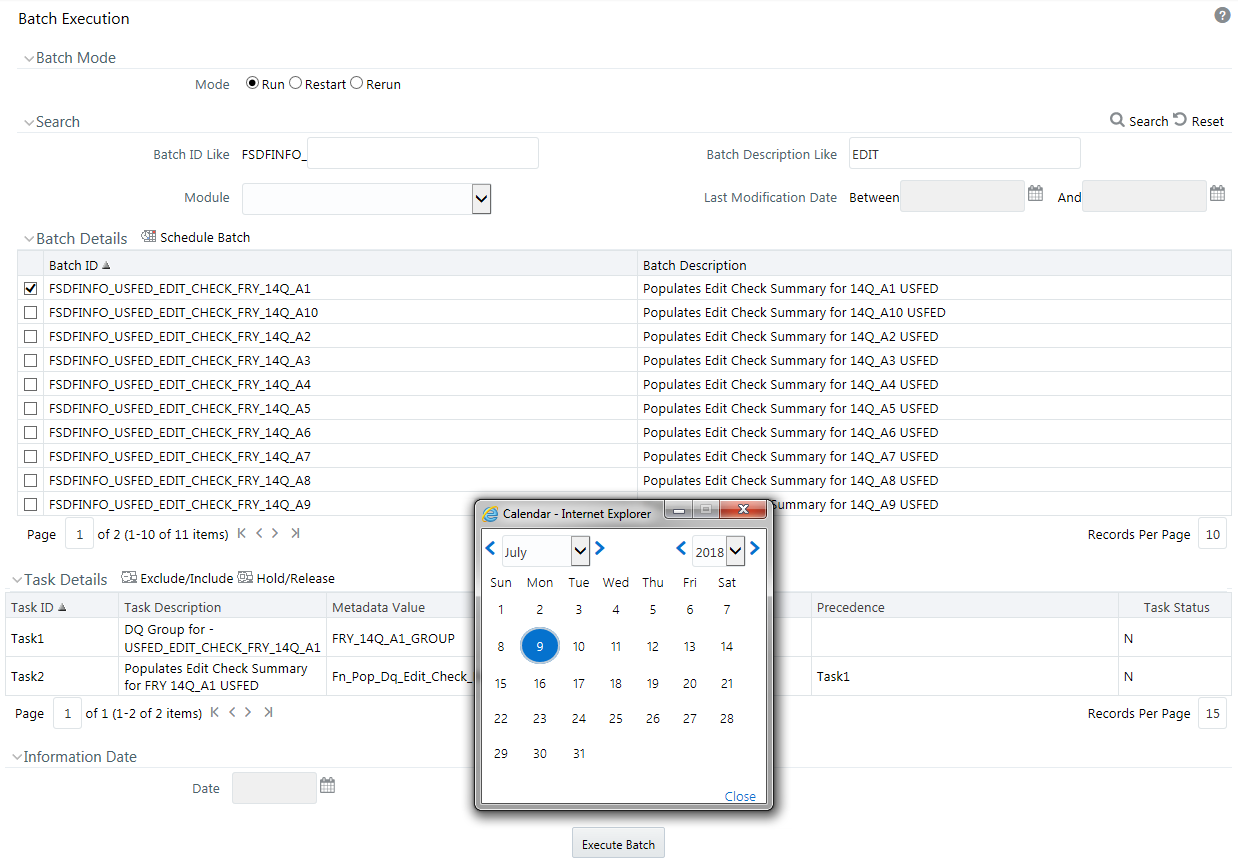This screenshot has width=1238, height=860.
Task: Click the Search magnifier icon
Action: [x=1117, y=120]
